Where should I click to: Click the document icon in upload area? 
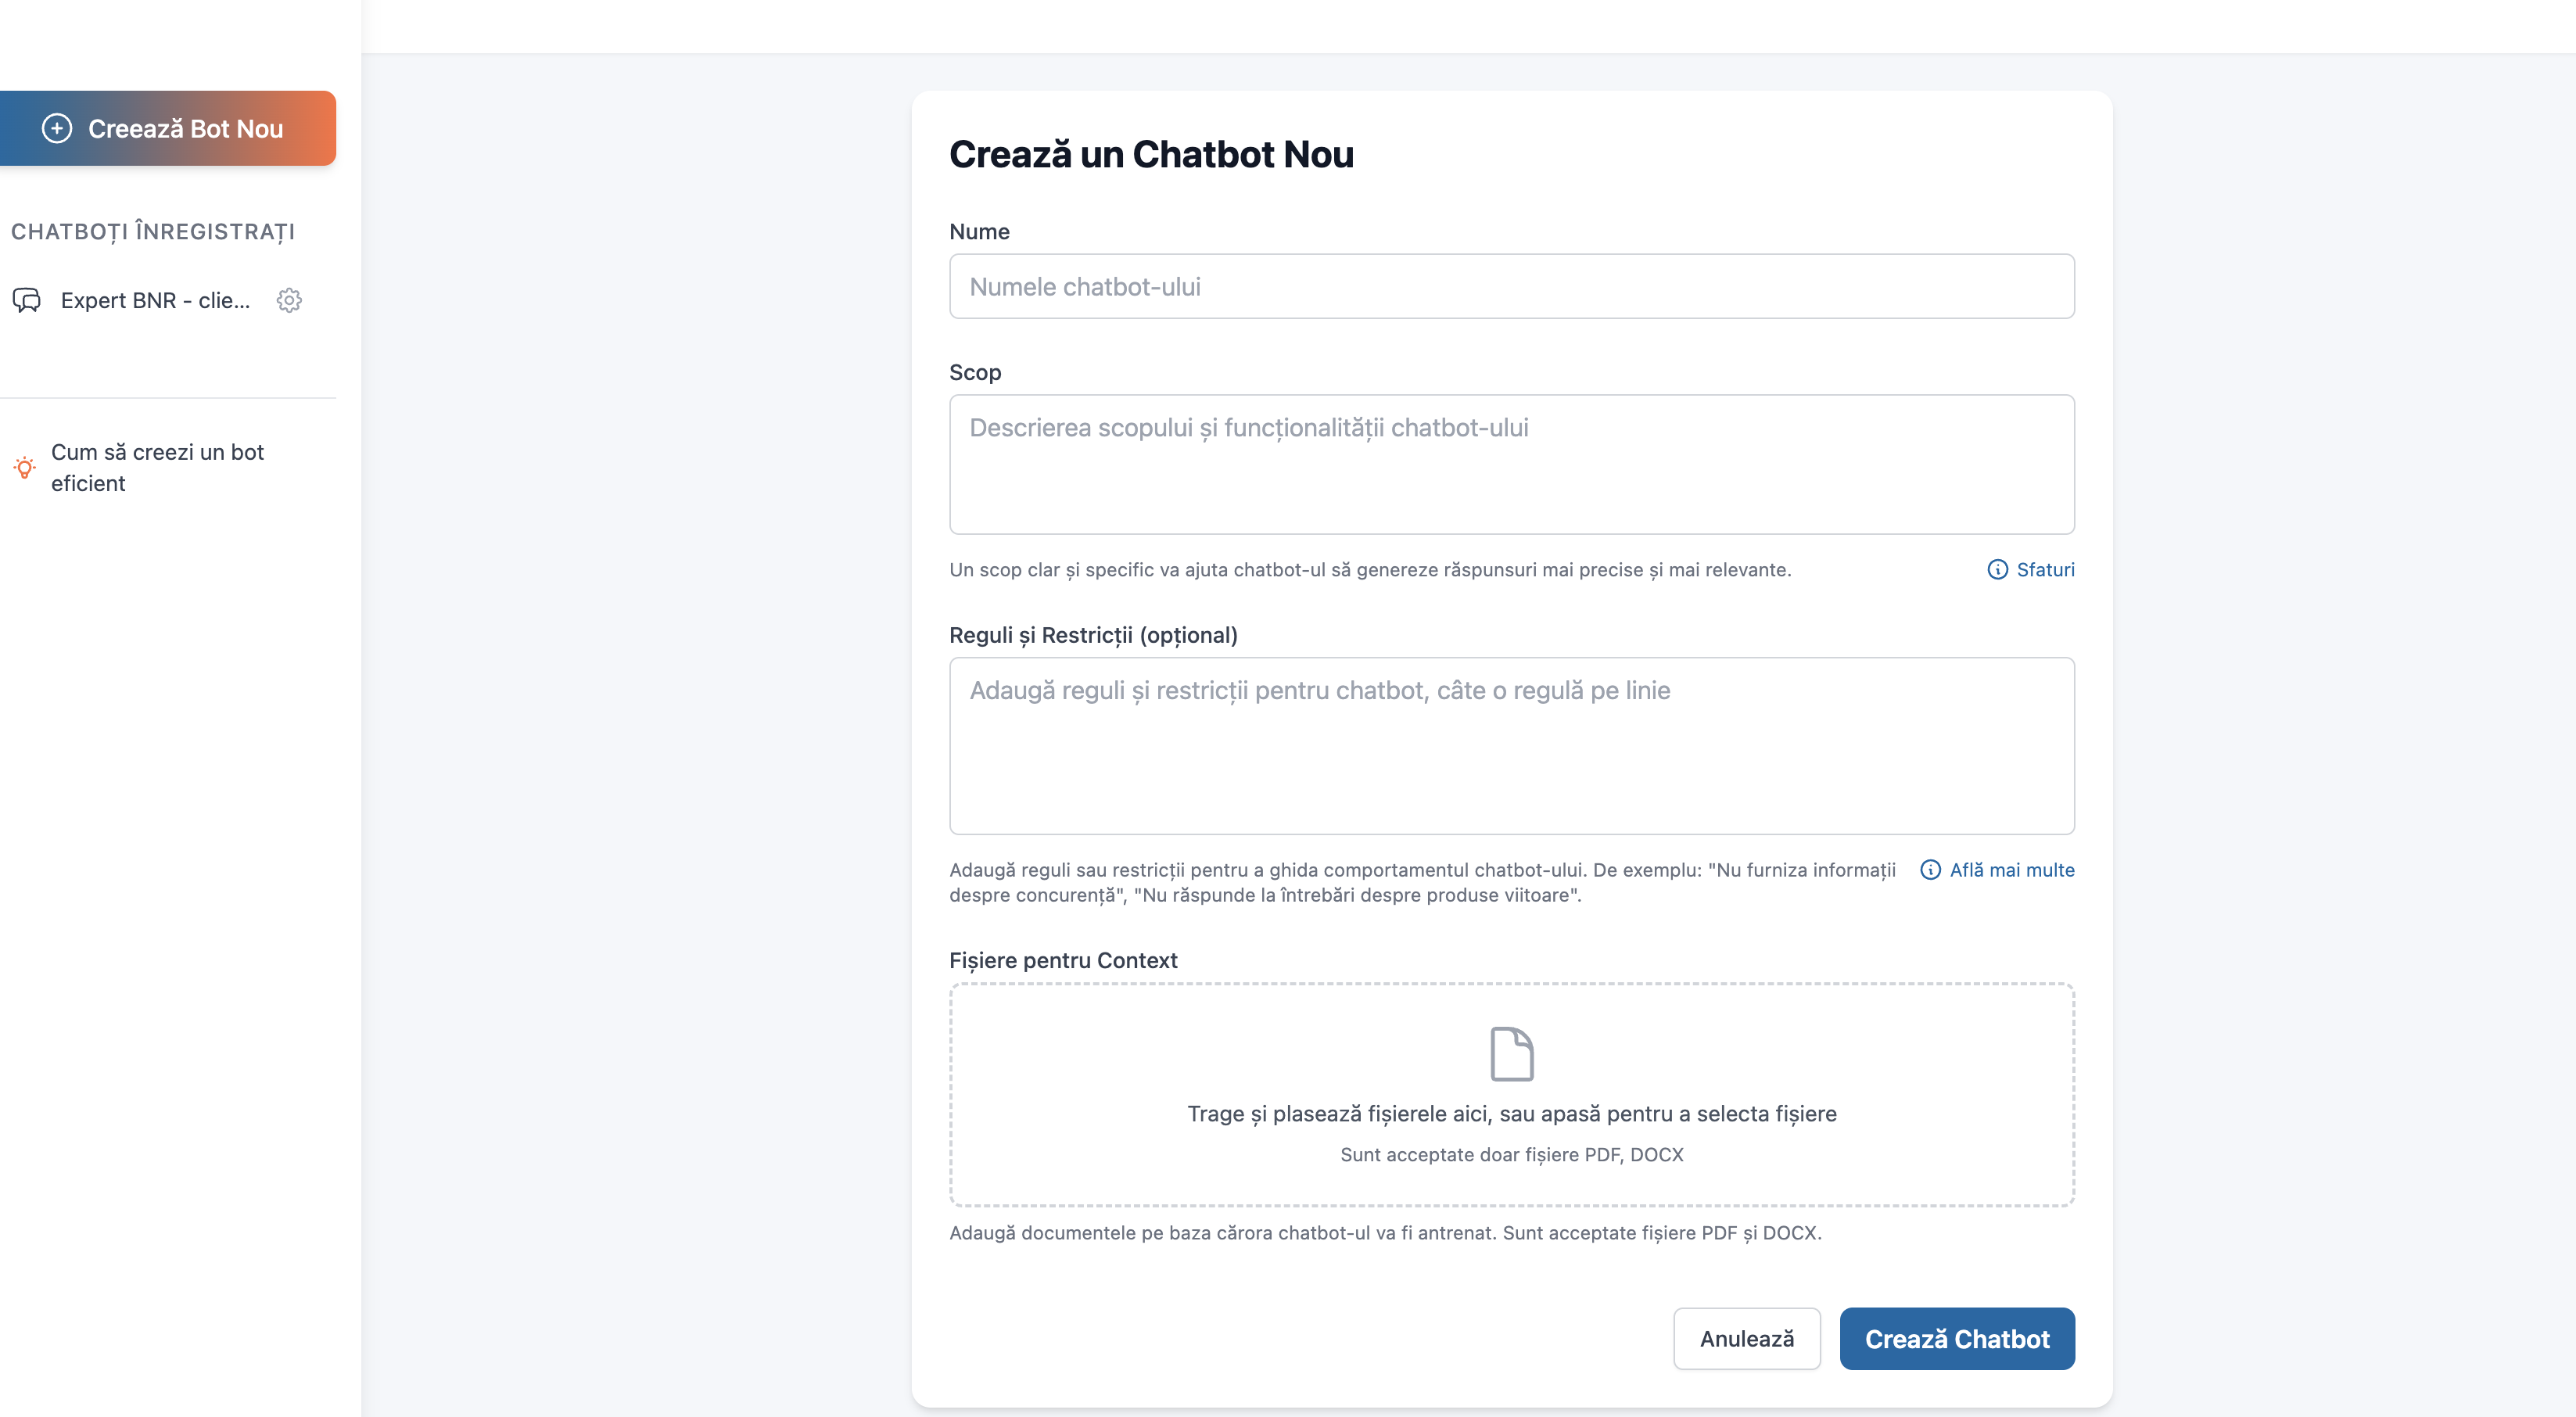(x=1511, y=1054)
